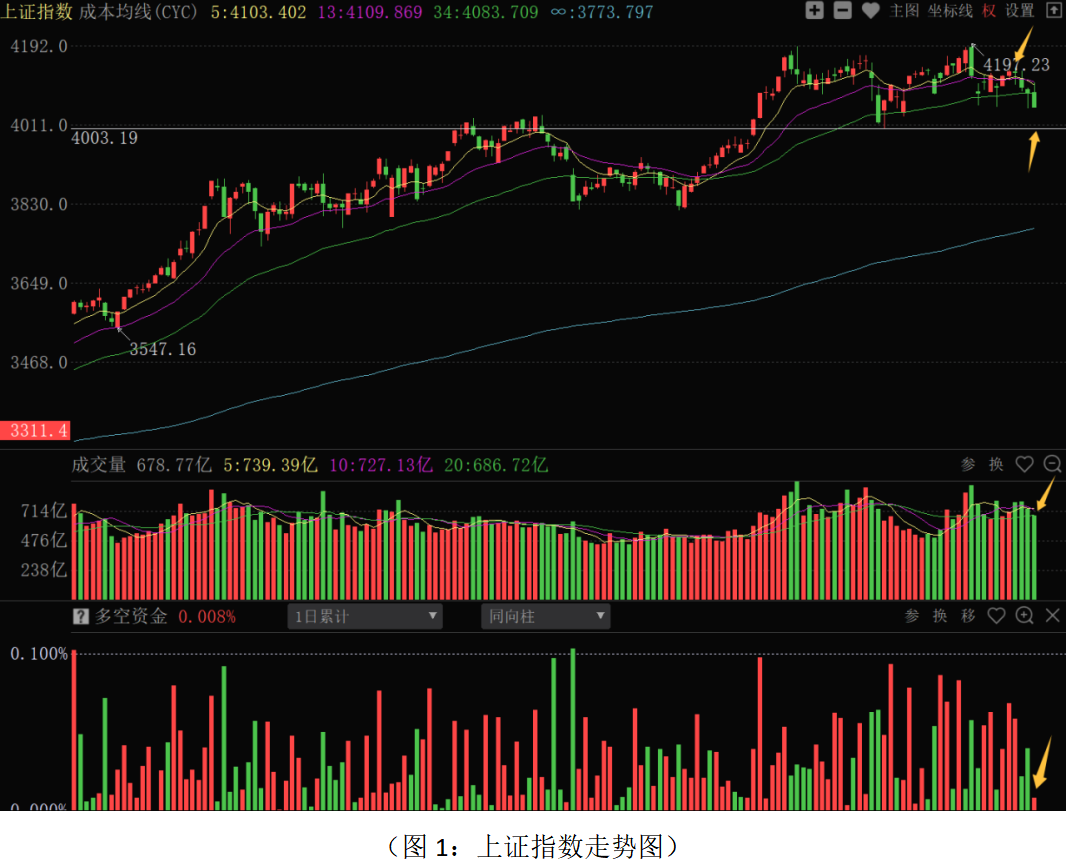Viewport: 1067px width, 868px height.
Task: Toggle 坐标线 coordinate lines display
Action: click(949, 11)
